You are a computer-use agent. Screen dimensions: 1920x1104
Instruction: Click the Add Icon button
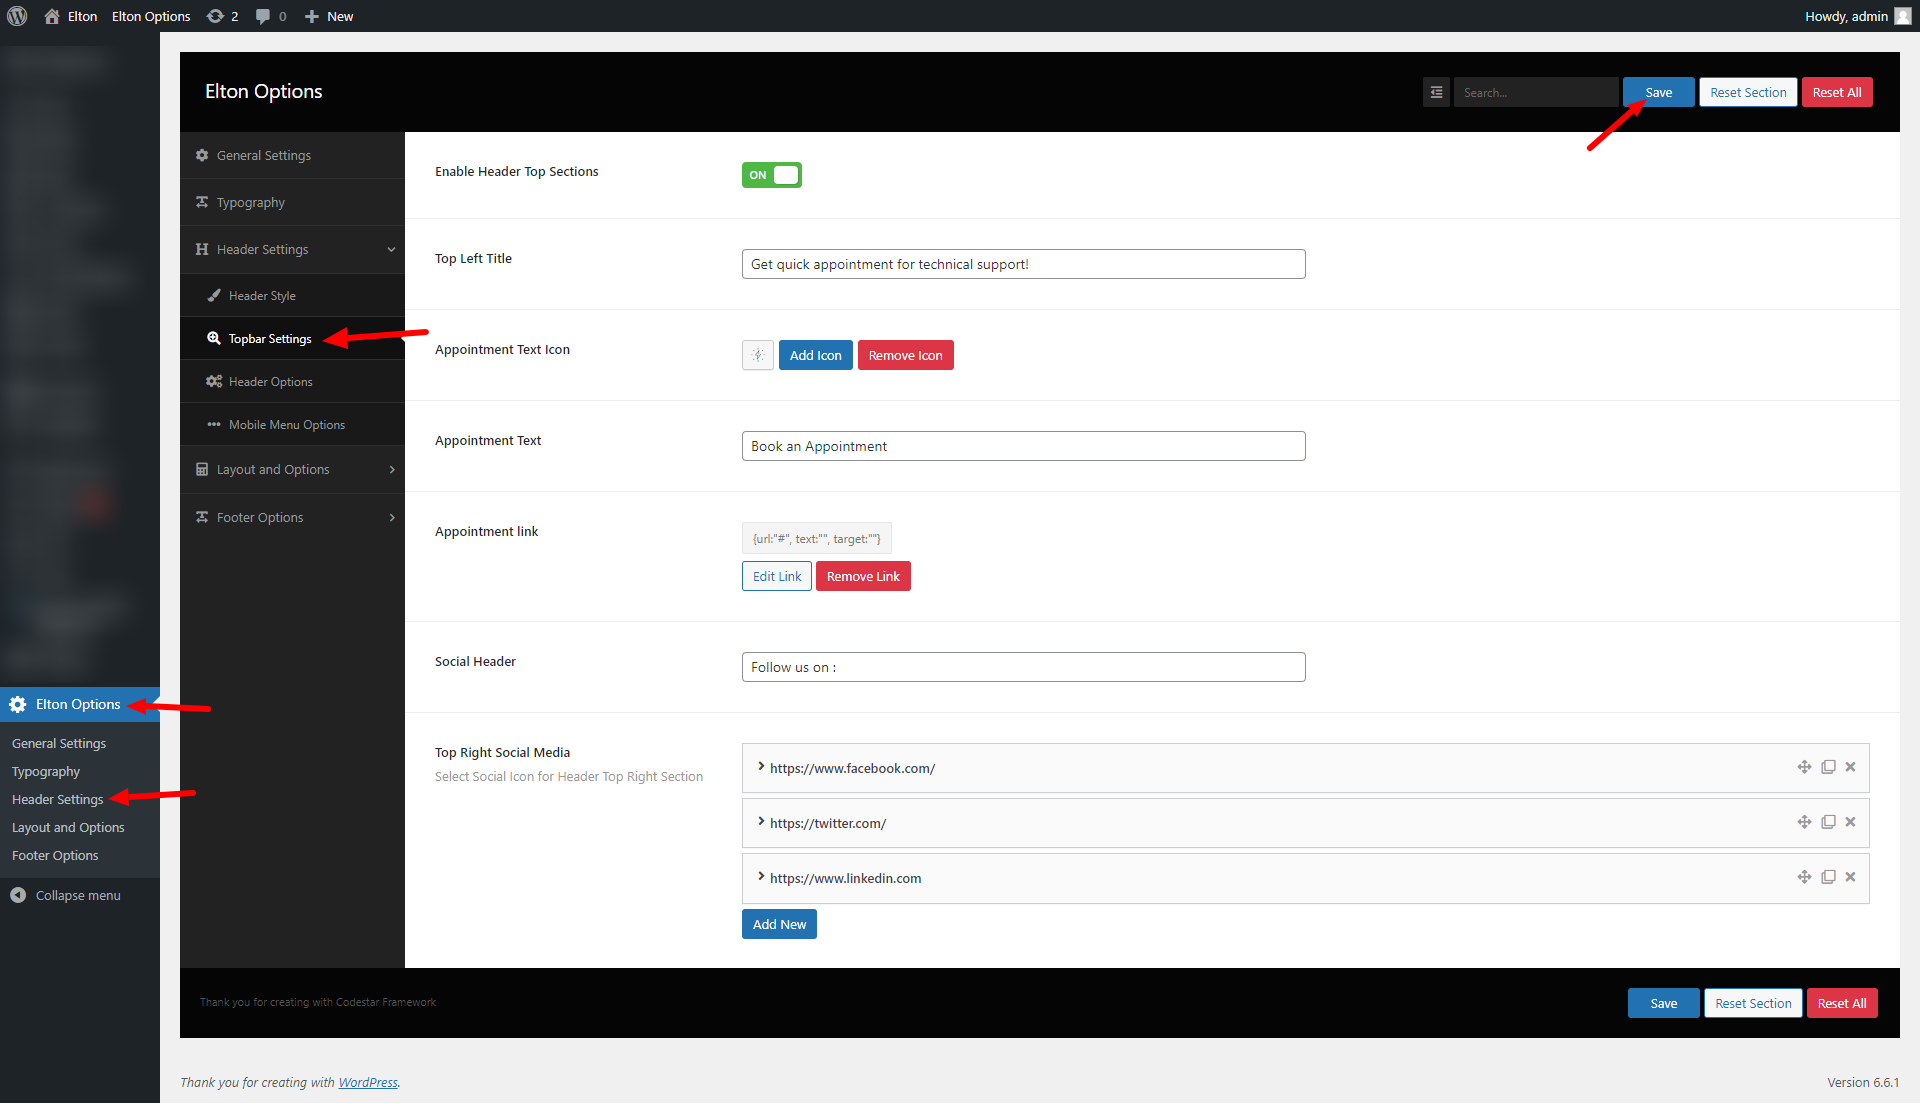click(x=815, y=355)
